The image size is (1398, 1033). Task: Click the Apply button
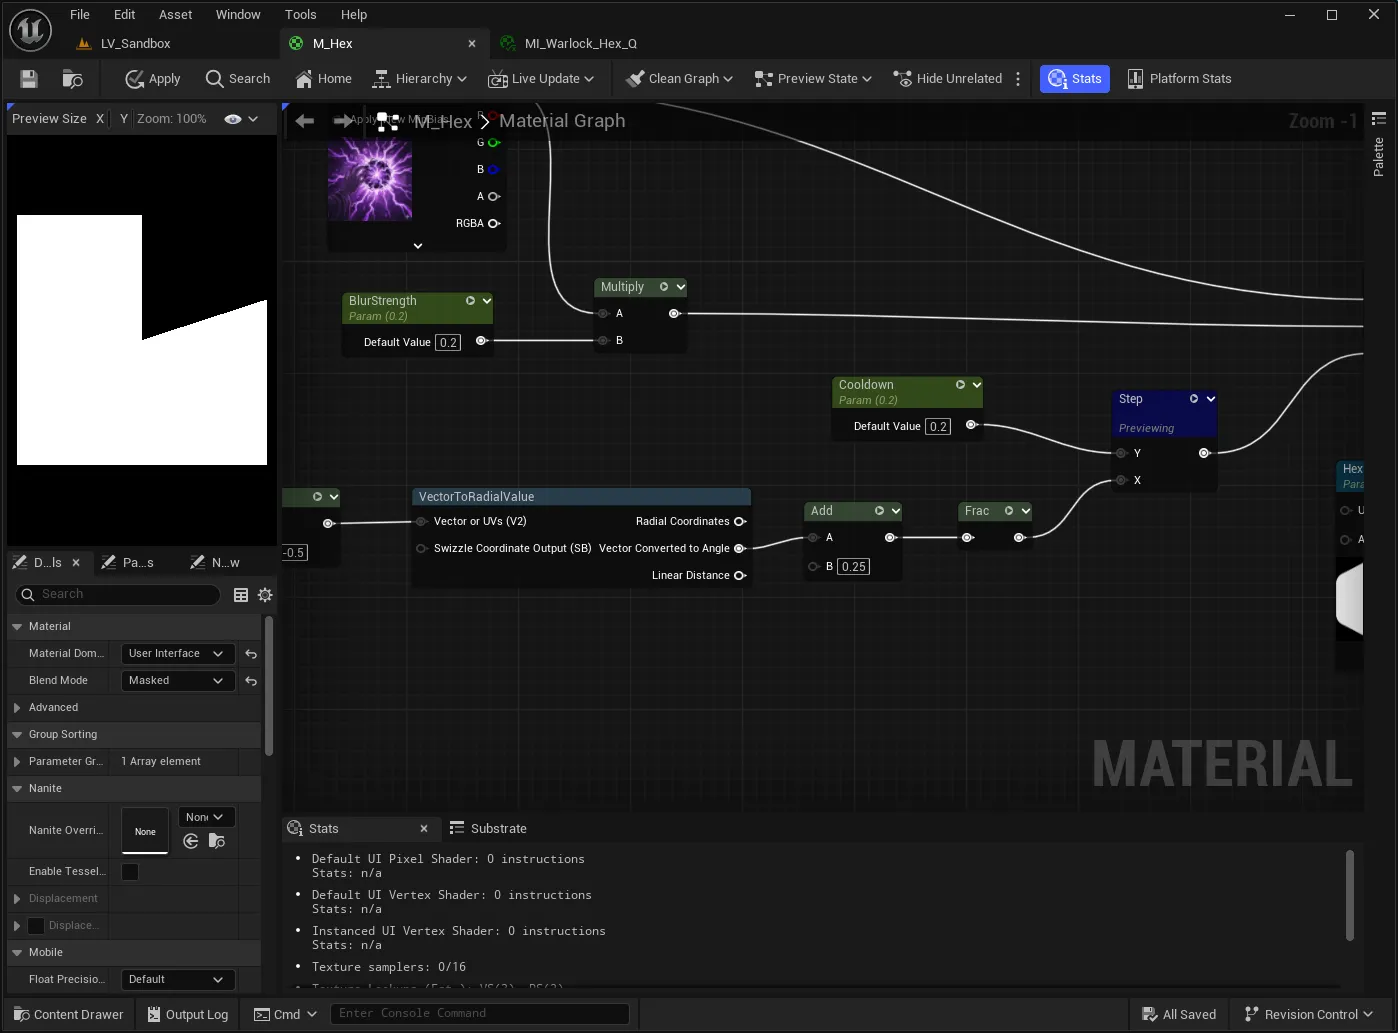tap(152, 79)
